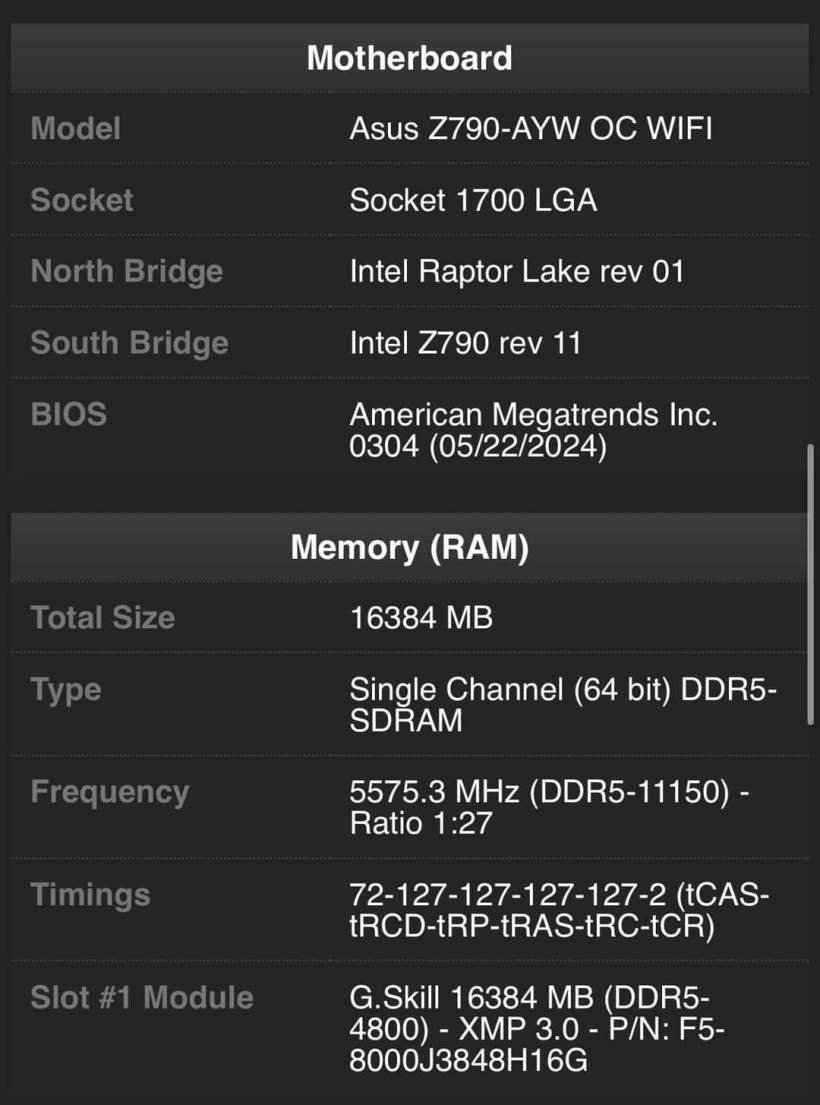Select the Socket 1700 LGA text
This screenshot has height=1105, width=820.
(x=473, y=200)
